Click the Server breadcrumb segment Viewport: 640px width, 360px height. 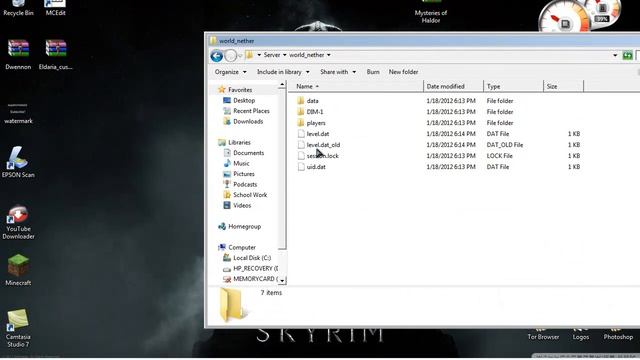click(272, 55)
